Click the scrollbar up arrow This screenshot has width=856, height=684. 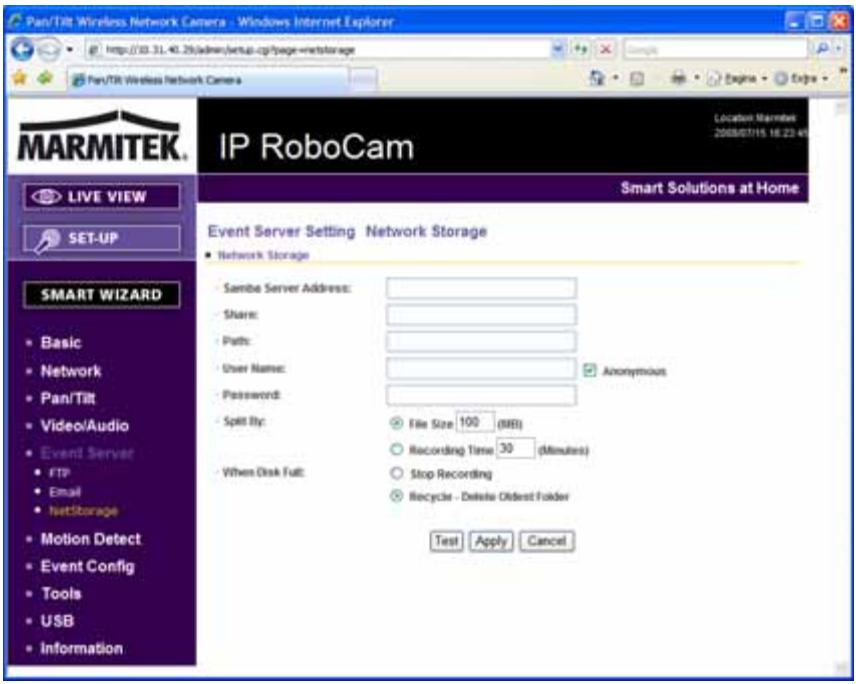[x=841, y=108]
